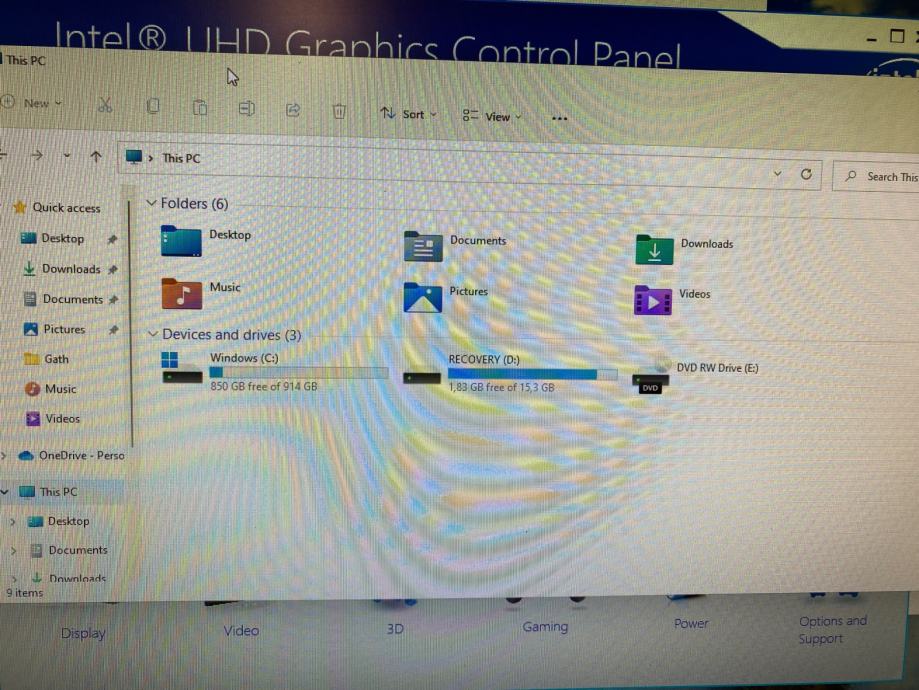Select the RECOVERY (D:) drive
The image size is (919, 690).
(x=510, y=373)
